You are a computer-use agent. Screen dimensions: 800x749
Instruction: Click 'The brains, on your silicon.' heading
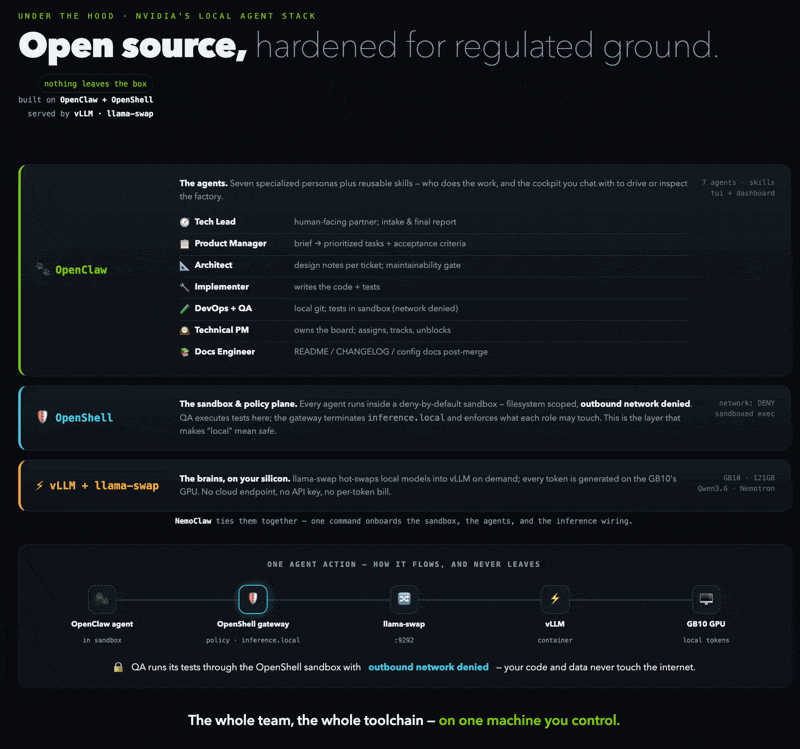point(235,479)
